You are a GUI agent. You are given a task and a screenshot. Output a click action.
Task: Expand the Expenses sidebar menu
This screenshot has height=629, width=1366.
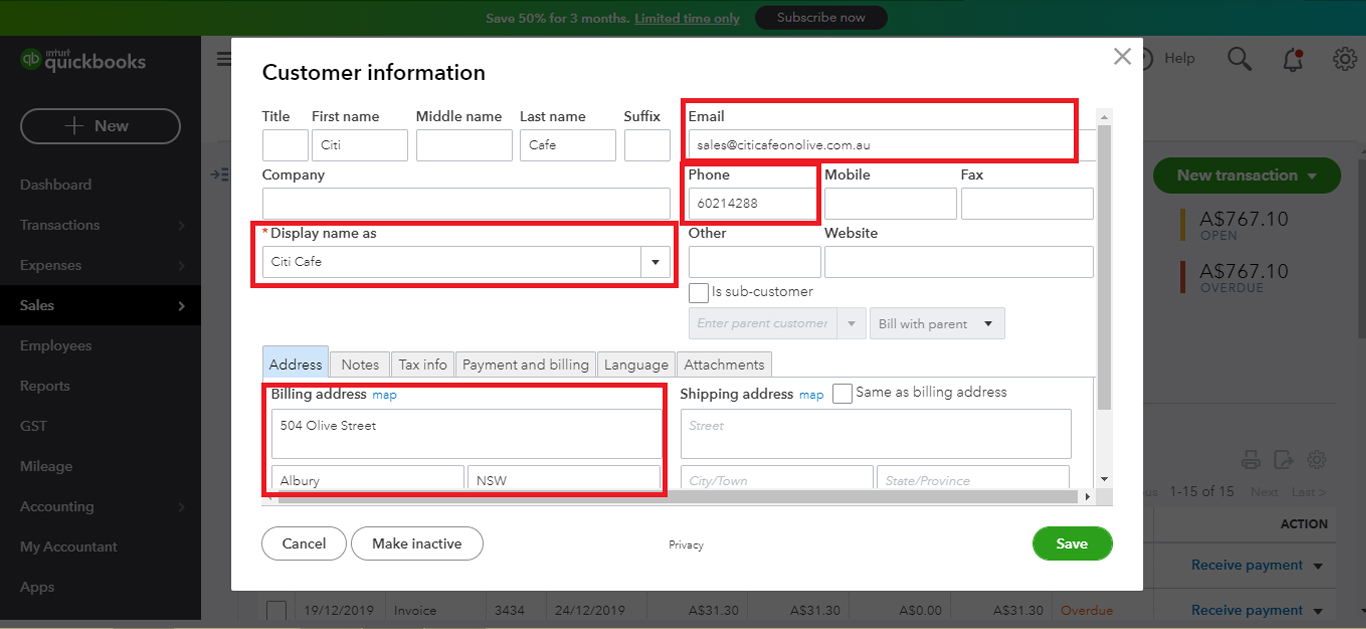(181, 266)
